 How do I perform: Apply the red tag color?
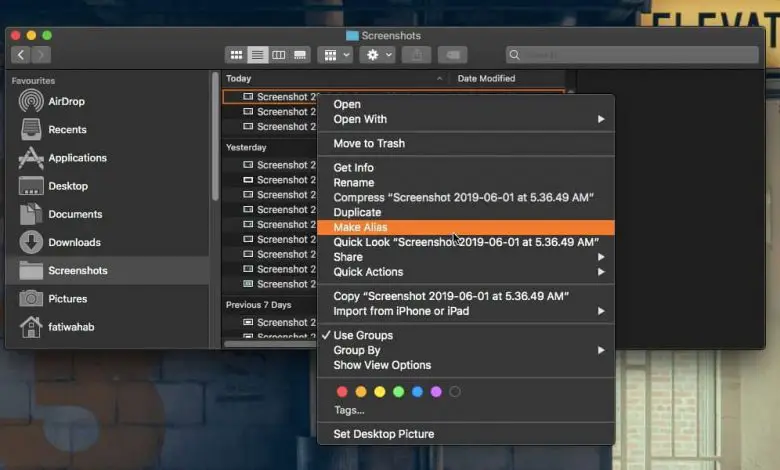342,392
